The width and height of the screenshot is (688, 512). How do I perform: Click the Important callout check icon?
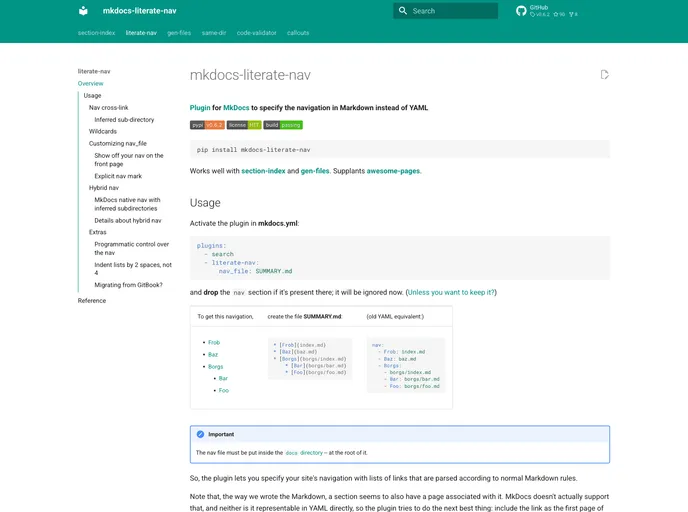click(x=201, y=434)
